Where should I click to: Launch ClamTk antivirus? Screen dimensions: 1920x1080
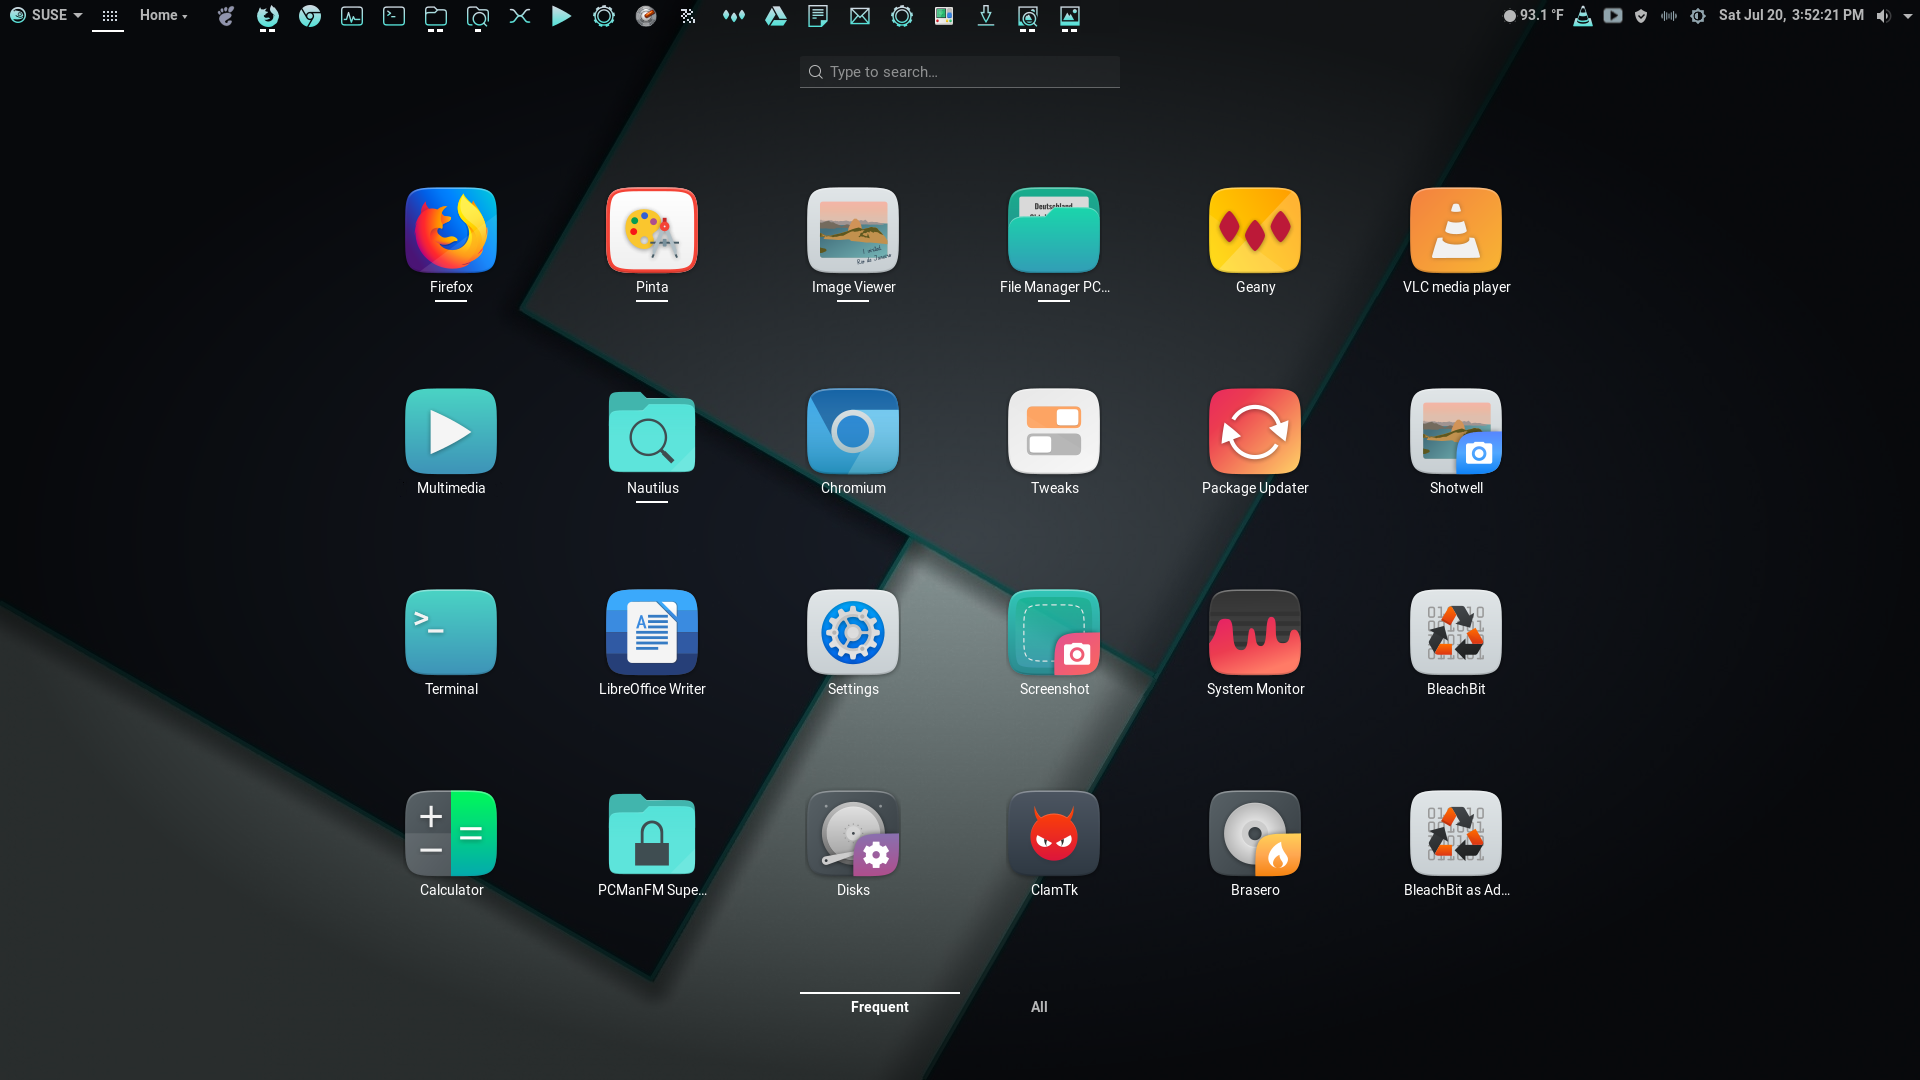[1054, 834]
